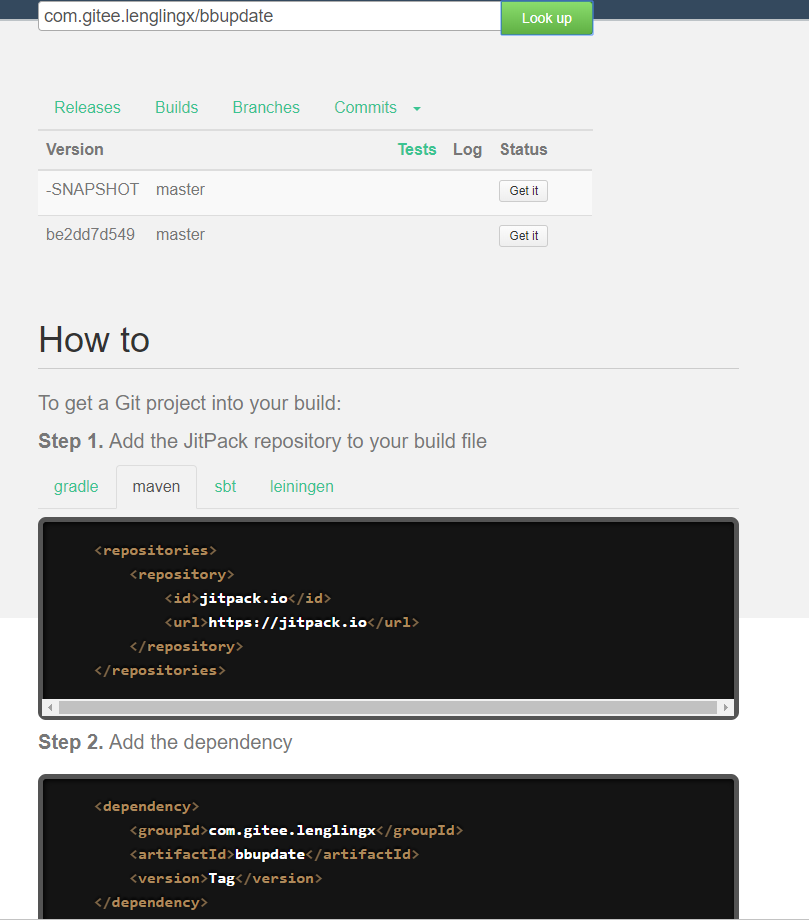Image resolution: width=809 pixels, height=923 pixels.
Task: Click the left arrow of code scrollbar
Action: coord(51,707)
